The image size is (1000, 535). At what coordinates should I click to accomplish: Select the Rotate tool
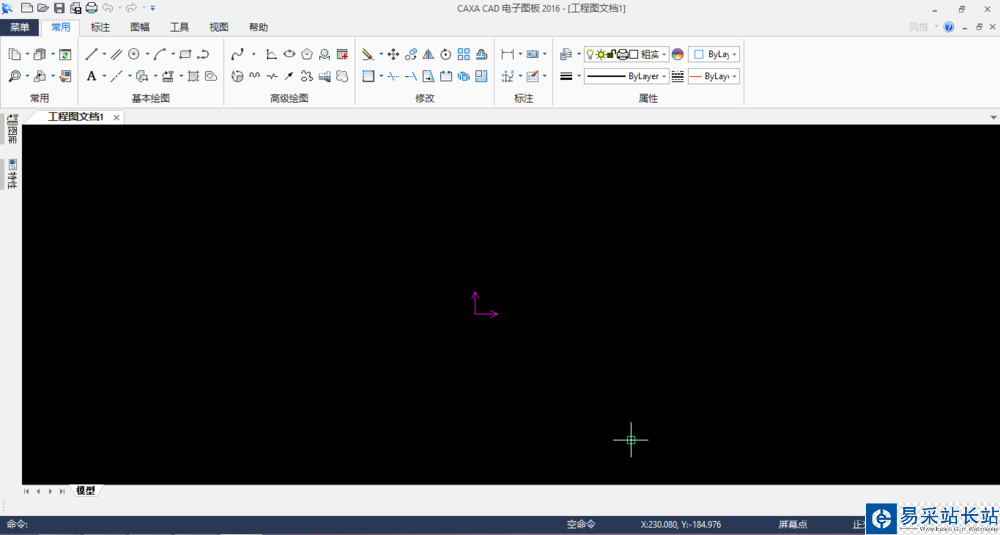pos(446,54)
